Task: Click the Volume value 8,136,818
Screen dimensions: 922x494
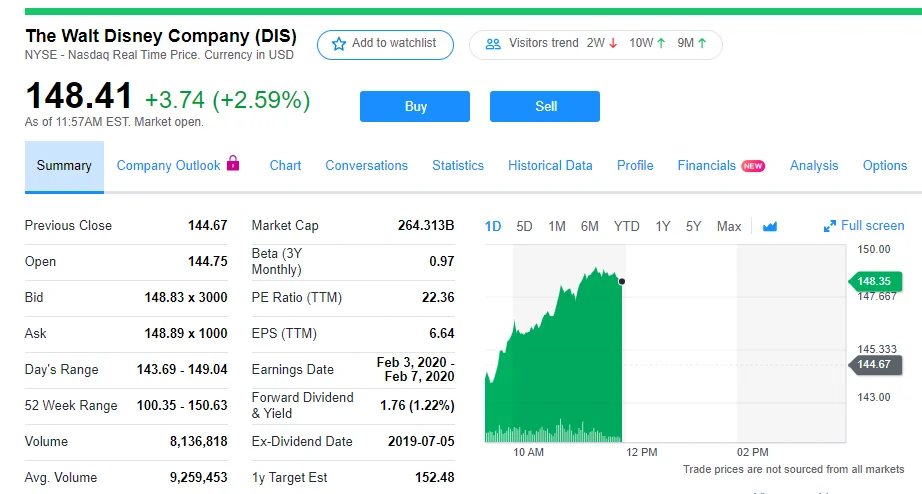Action: click(199, 441)
